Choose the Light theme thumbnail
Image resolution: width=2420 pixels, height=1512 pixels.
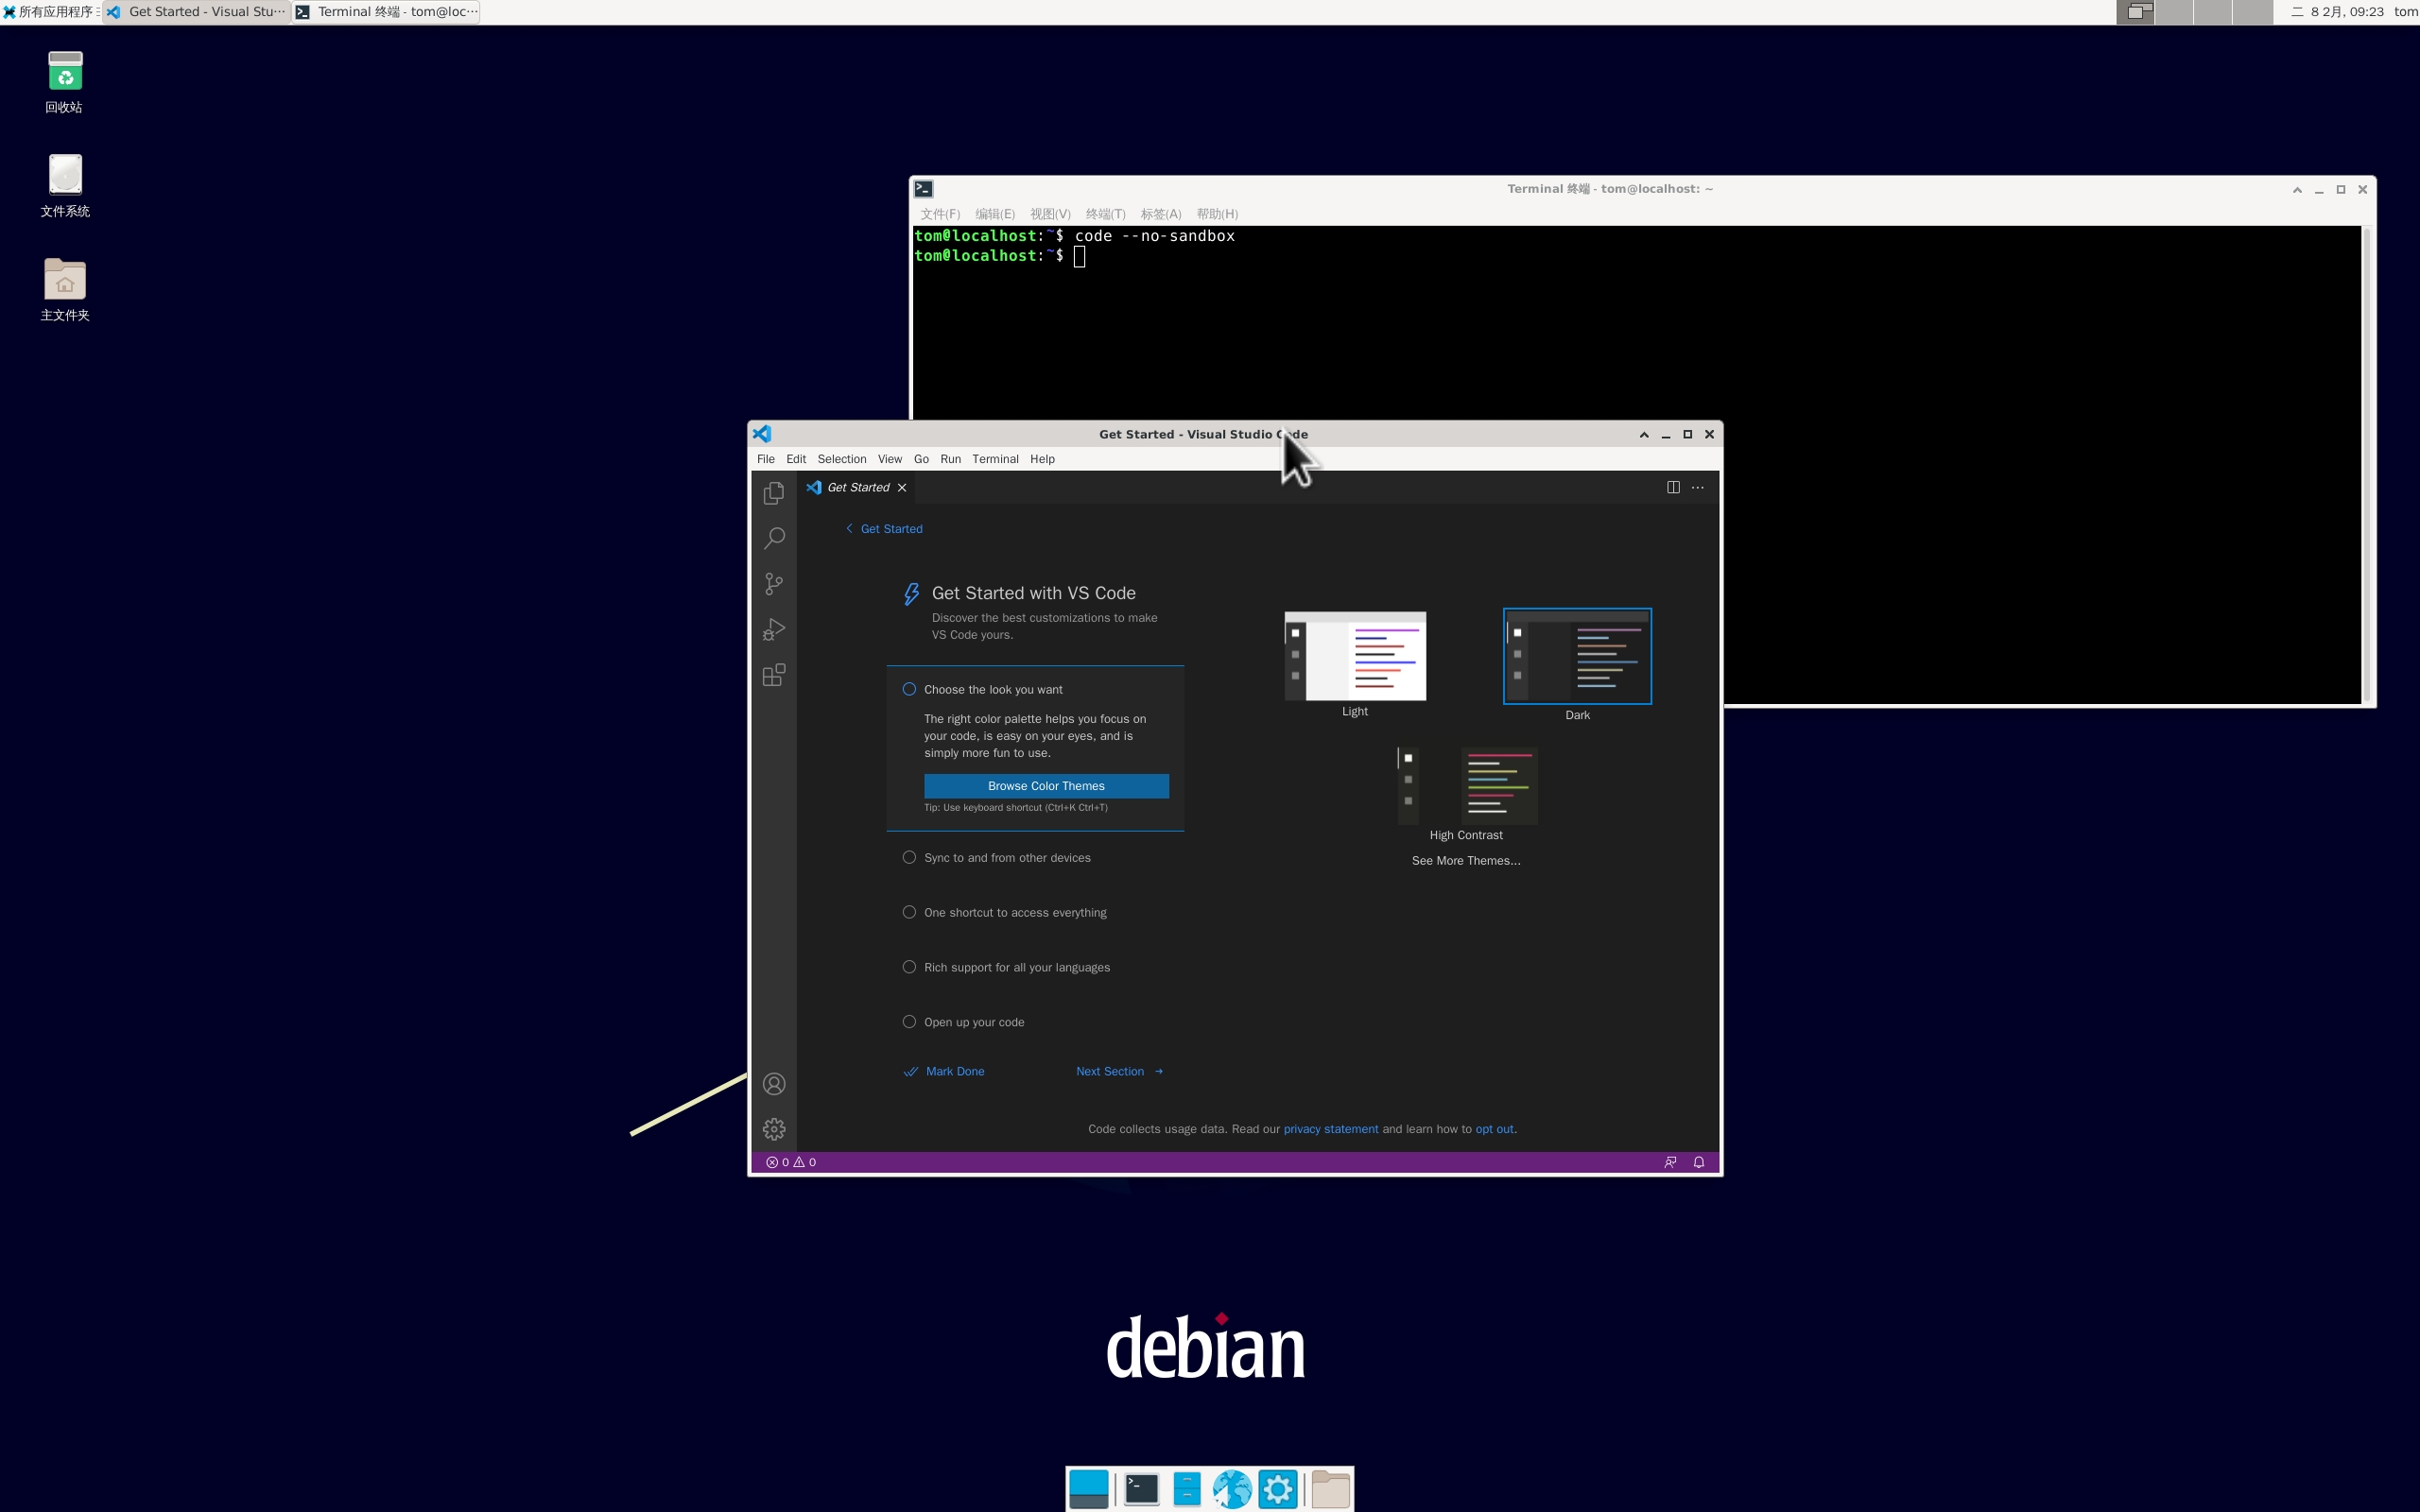pos(1354,656)
